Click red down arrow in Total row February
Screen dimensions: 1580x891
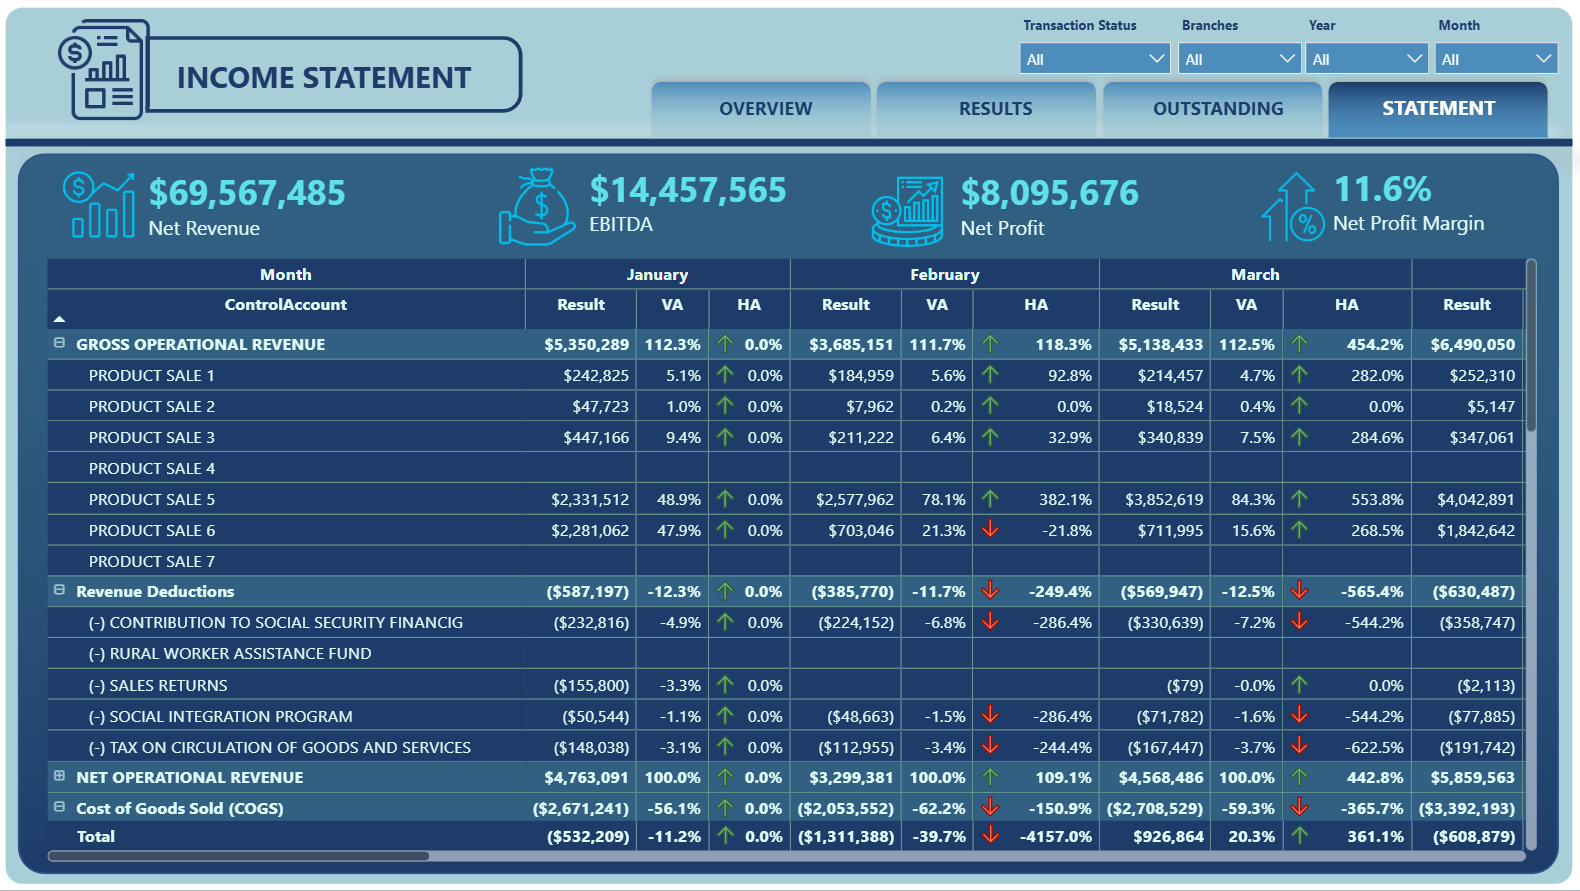click(990, 836)
